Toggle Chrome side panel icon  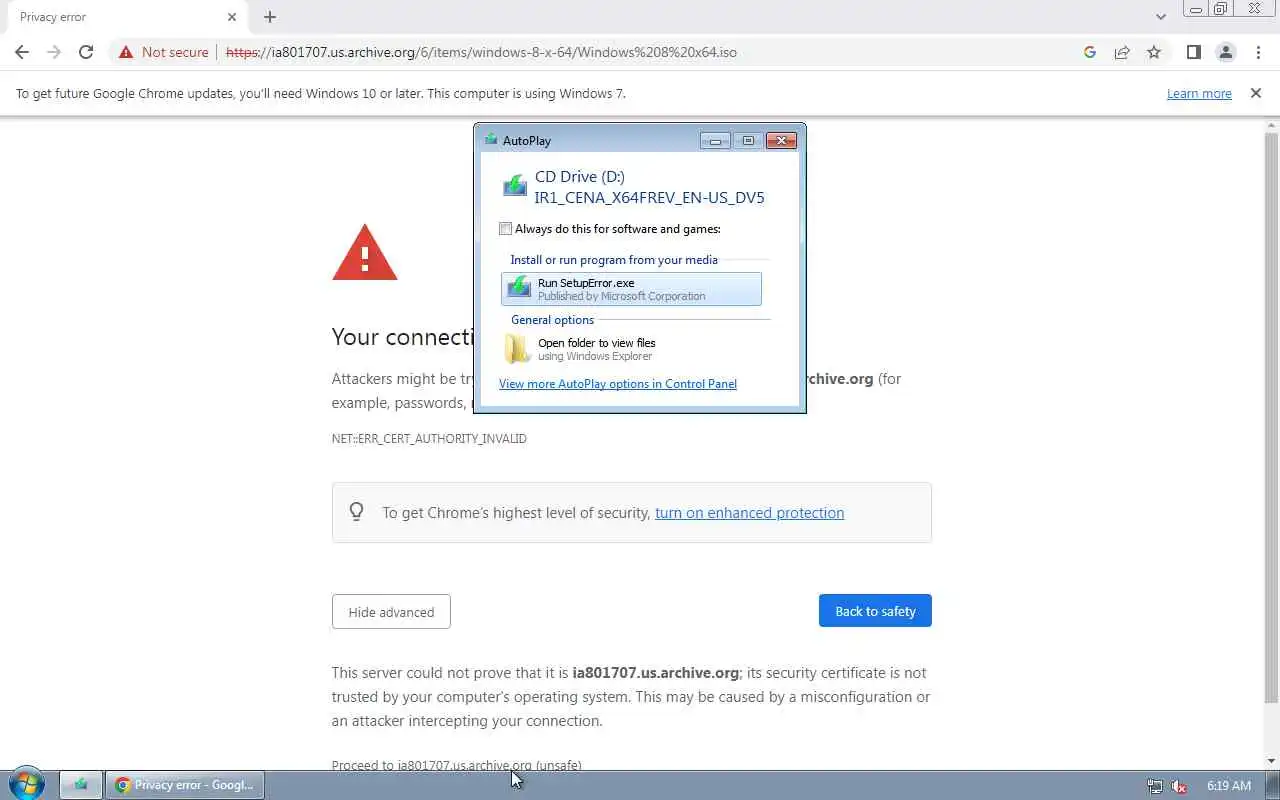(x=1193, y=52)
